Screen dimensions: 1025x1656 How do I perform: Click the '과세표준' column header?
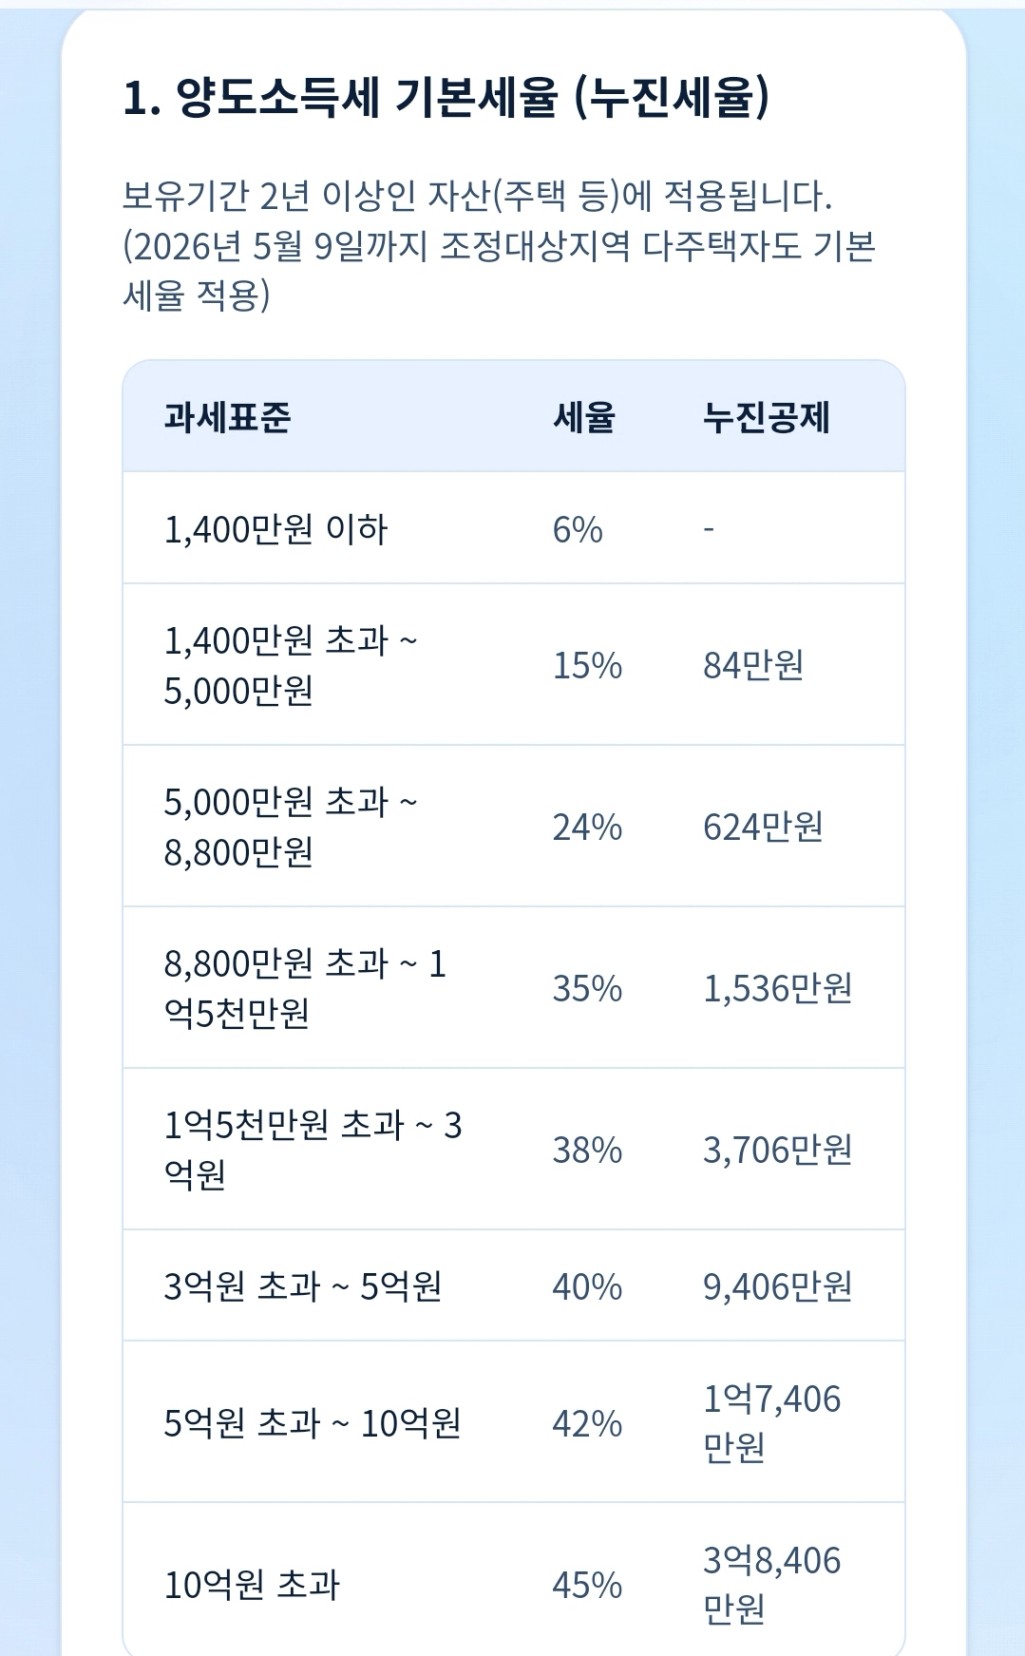227,417
